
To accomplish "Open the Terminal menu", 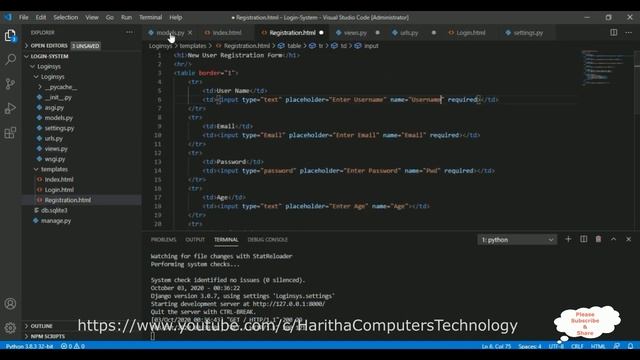I will pyautogui.click(x=151, y=17).
